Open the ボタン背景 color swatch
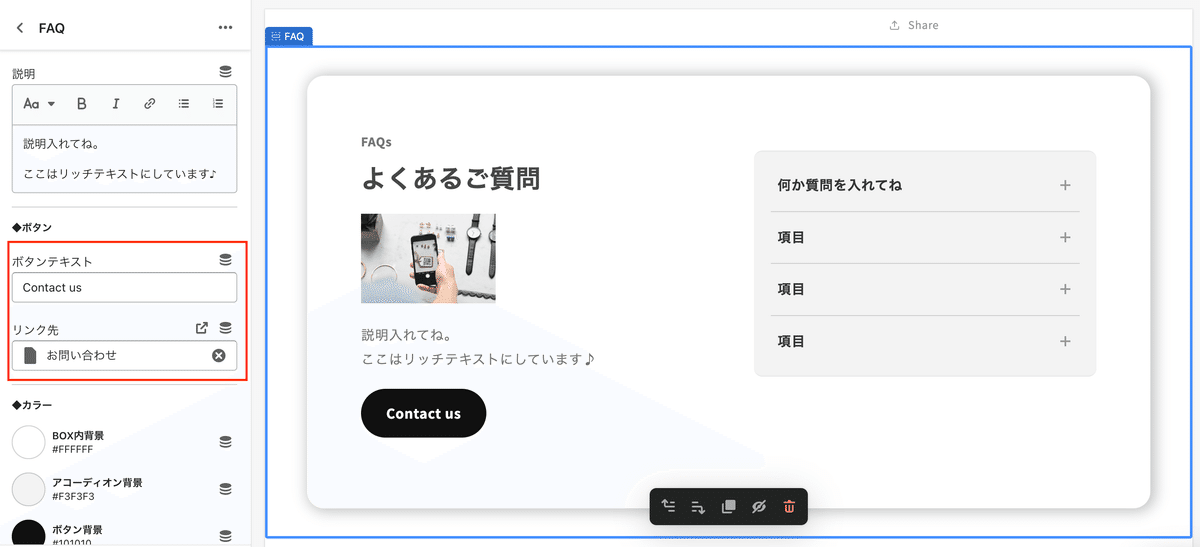Viewport: 1200px width, 547px height. [29, 534]
